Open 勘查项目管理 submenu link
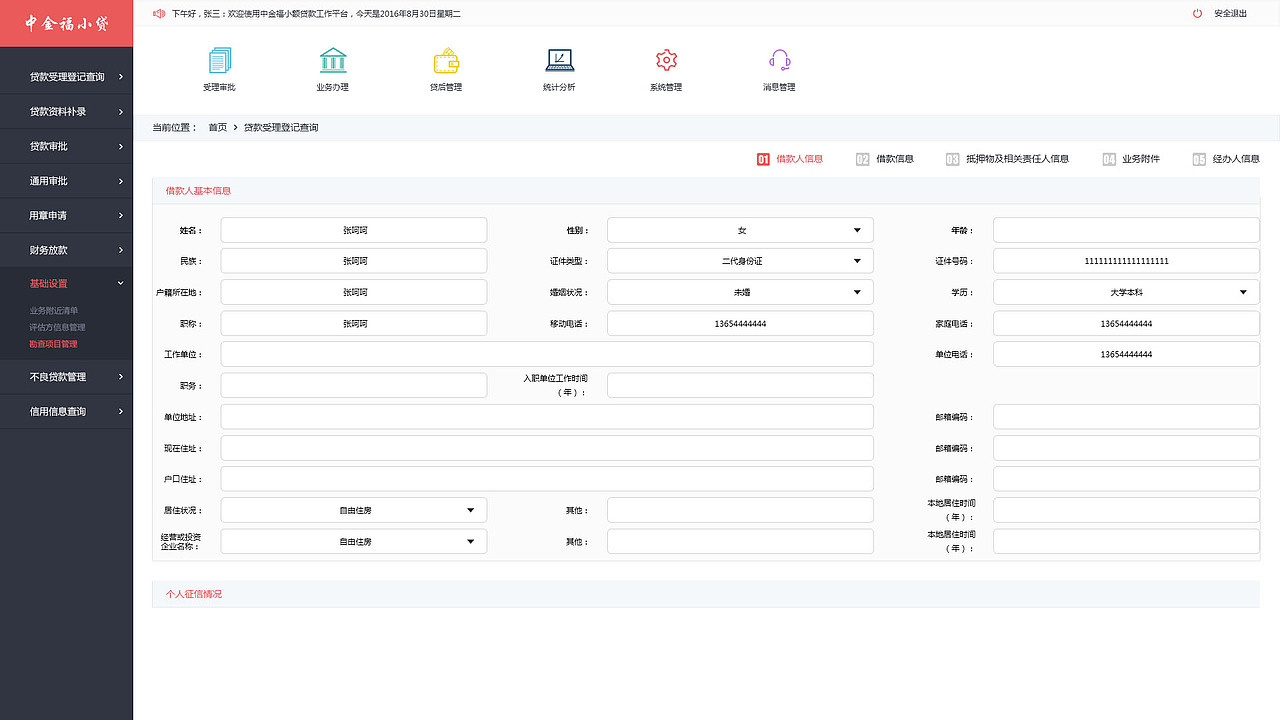The width and height of the screenshot is (1280, 720). [x=54, y=344]
